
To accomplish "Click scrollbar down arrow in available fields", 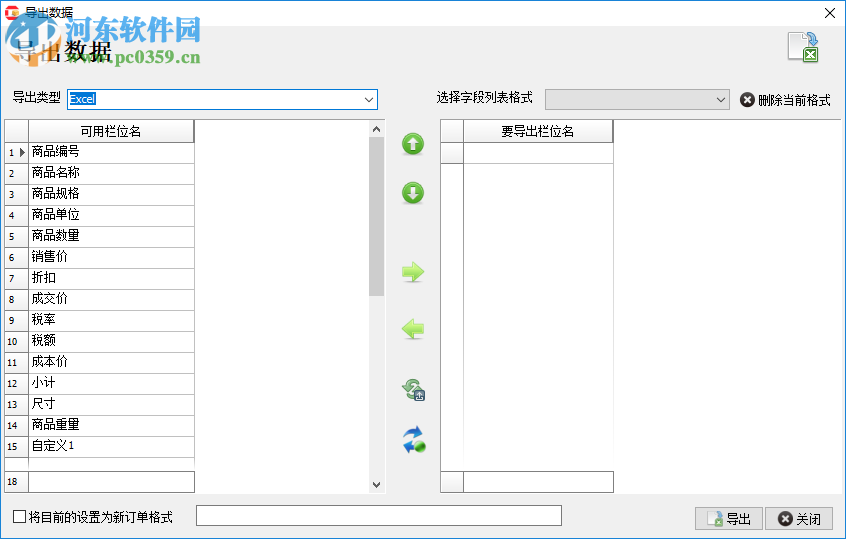I will click(377, 485).
